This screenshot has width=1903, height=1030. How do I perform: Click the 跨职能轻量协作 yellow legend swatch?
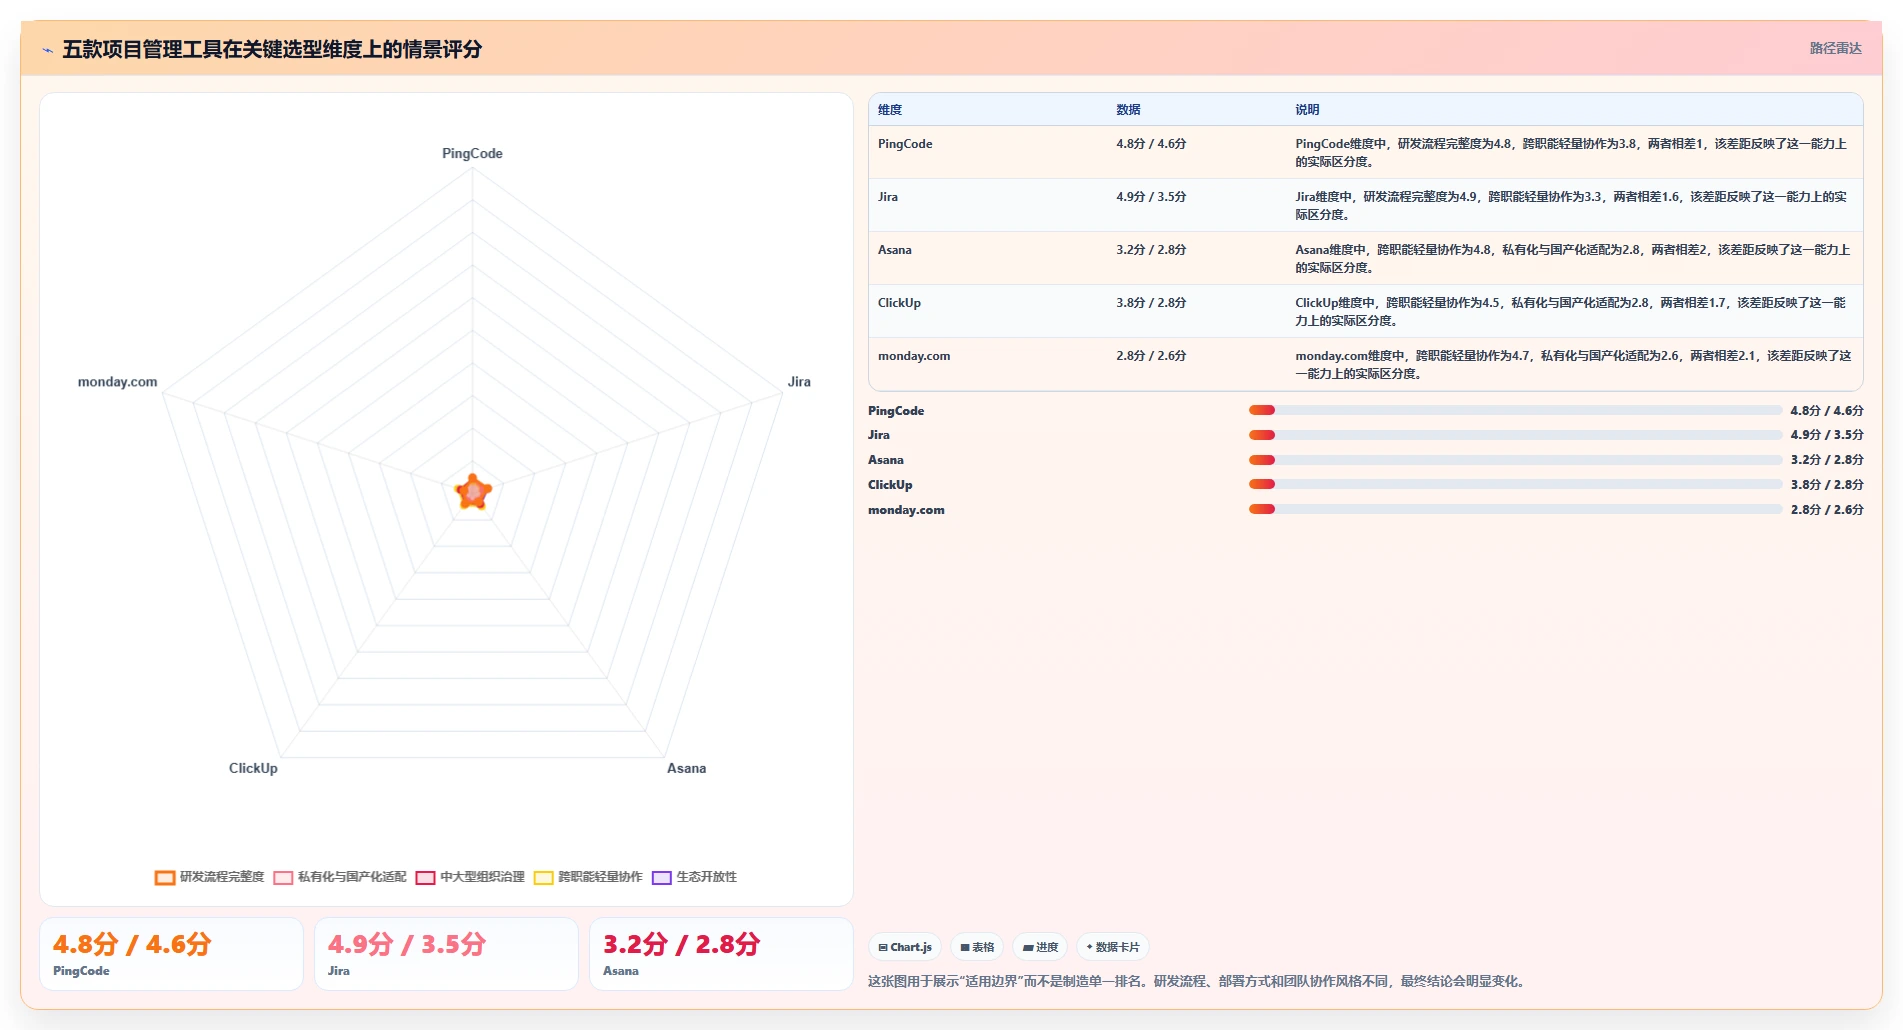coord(544,878)
